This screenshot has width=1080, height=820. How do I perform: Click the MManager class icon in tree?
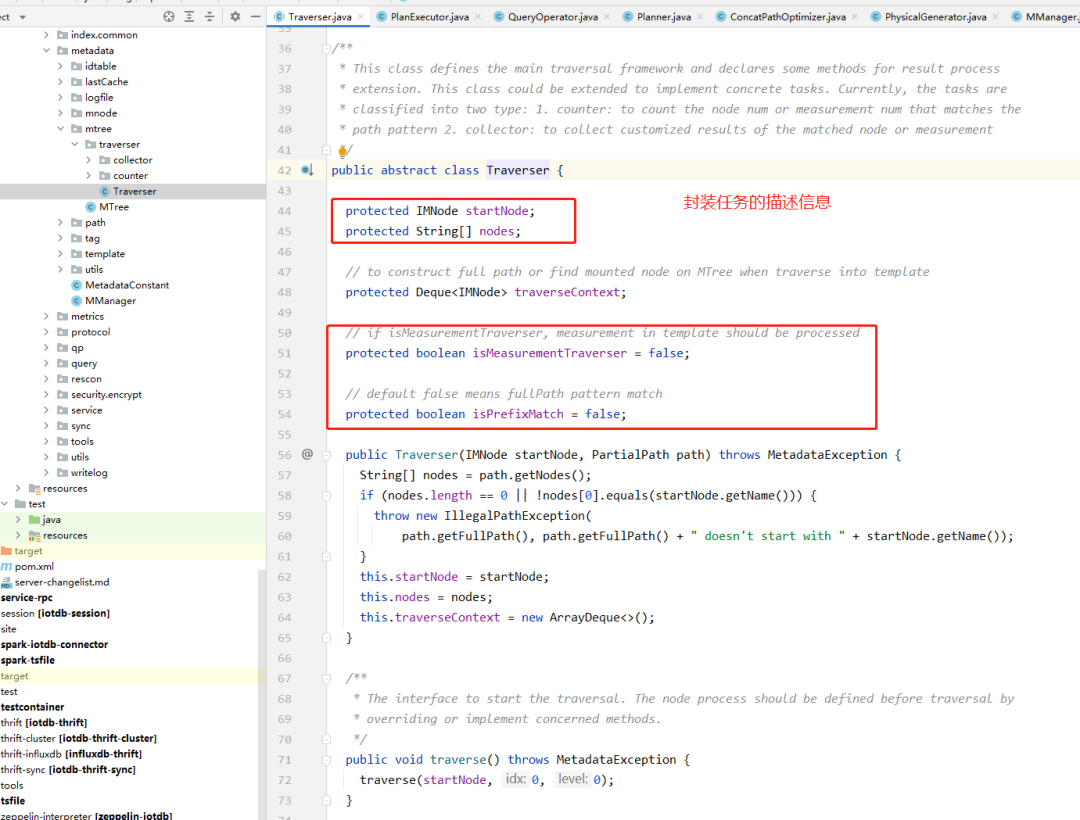76,301
